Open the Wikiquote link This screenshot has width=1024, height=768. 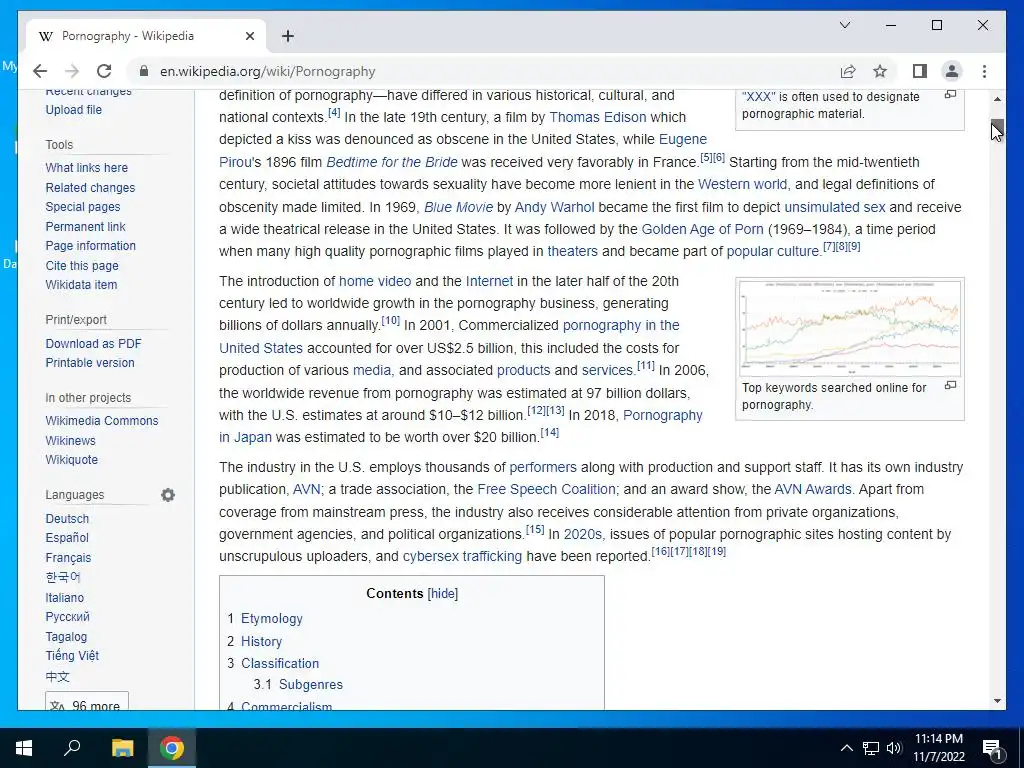click(x=72, y=460)
